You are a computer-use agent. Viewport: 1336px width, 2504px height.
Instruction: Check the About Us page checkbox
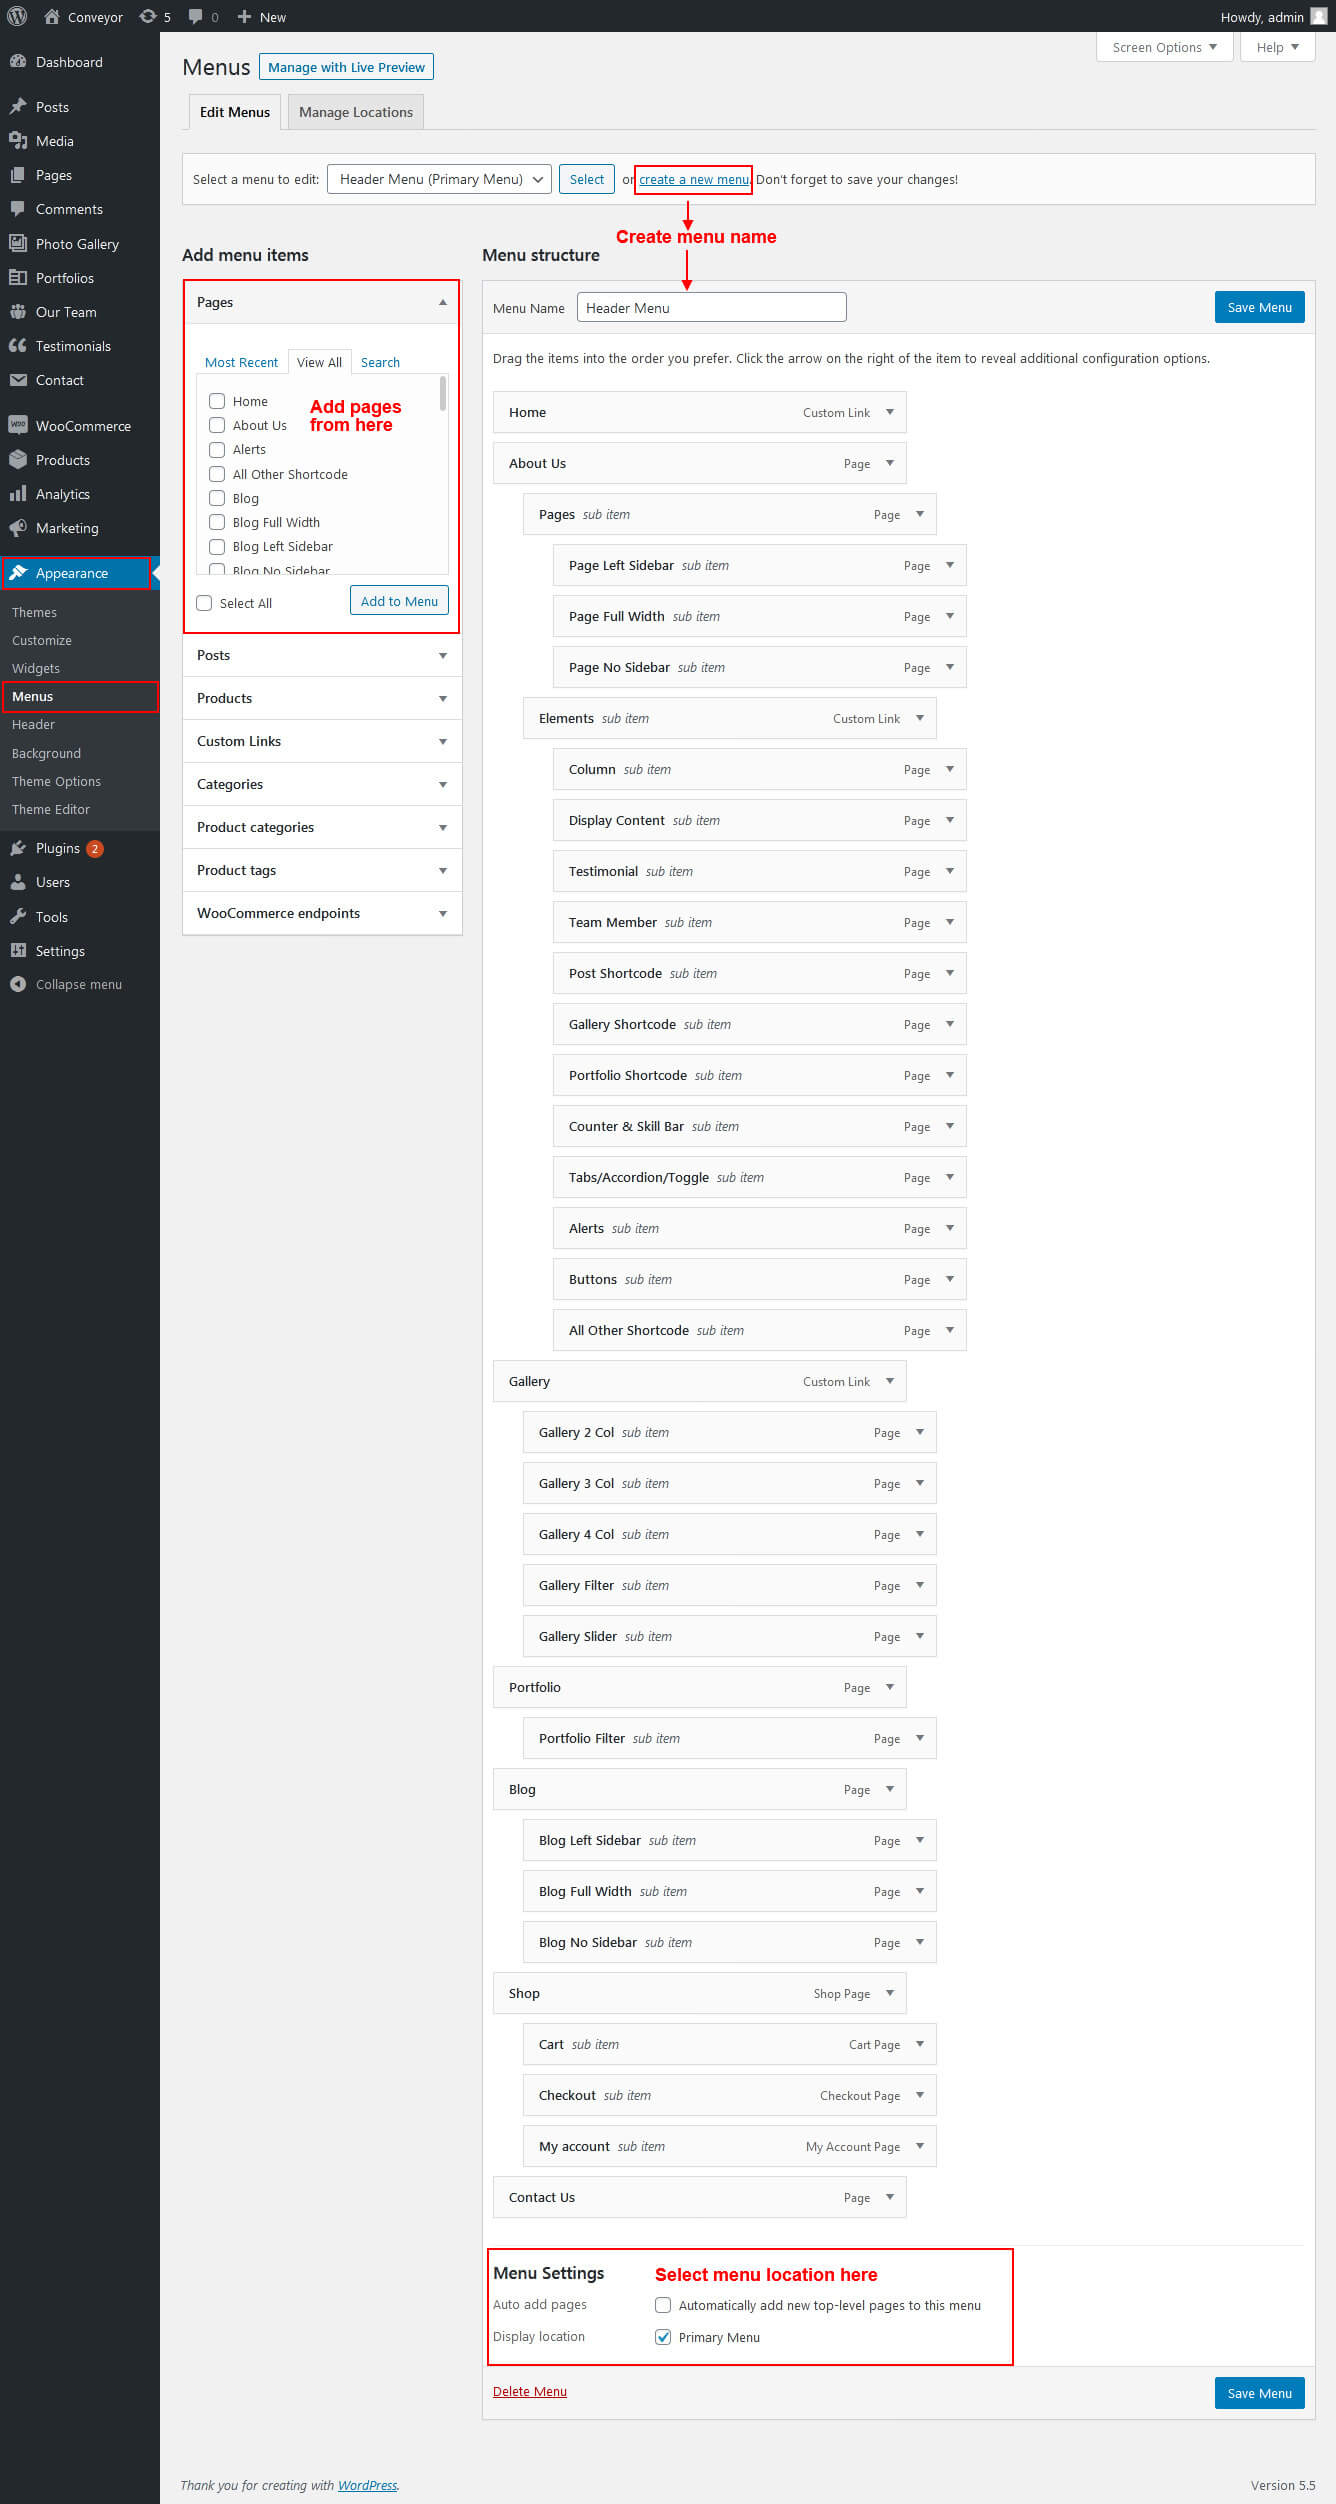pyautogui.click(x=217, y=425)
